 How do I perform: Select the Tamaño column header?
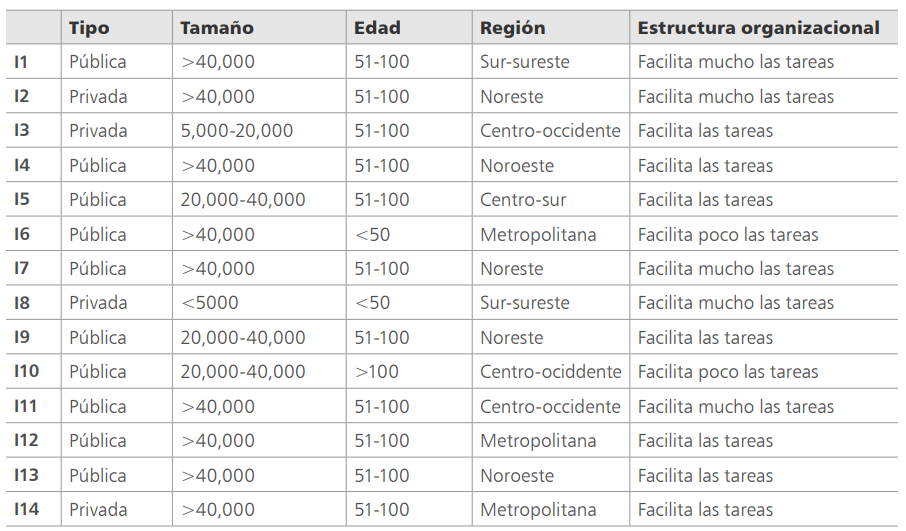click(217, 28)
